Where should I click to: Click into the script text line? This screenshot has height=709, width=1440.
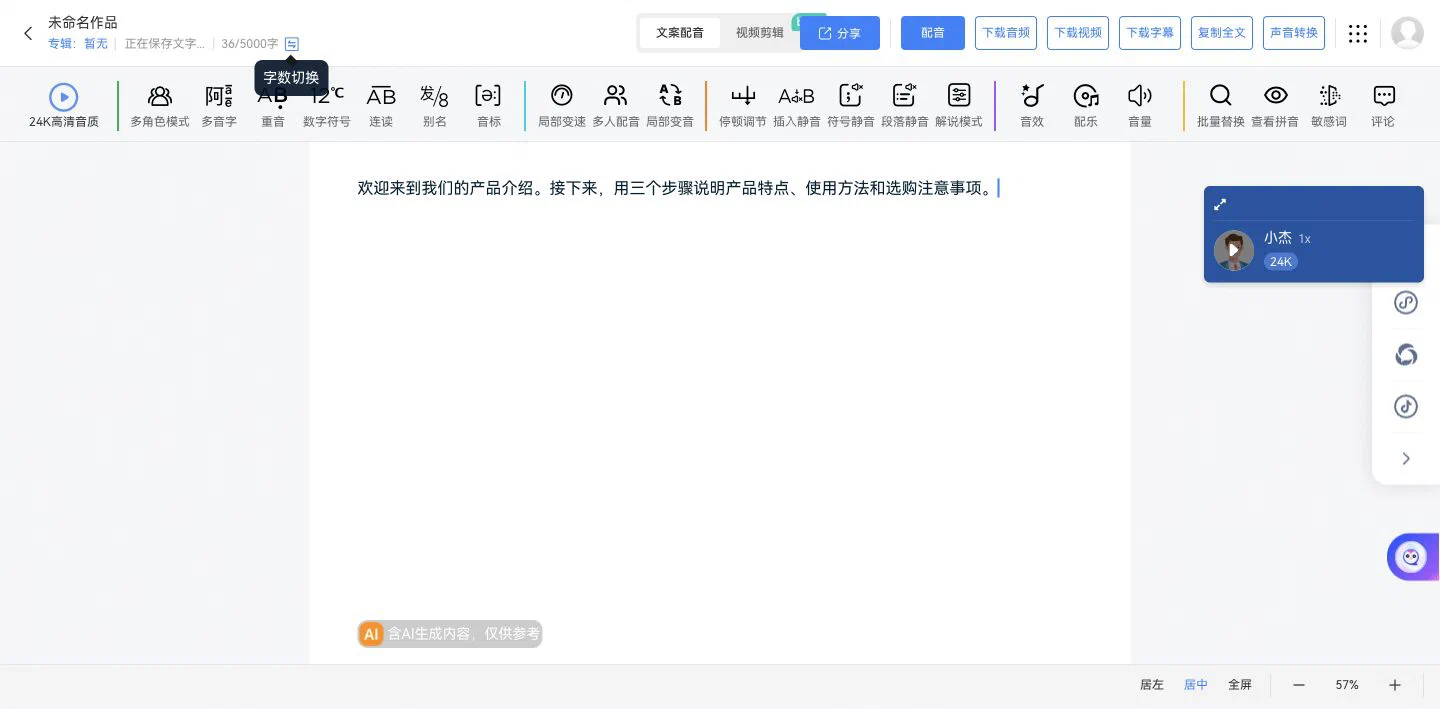click(x=676, y=188)
